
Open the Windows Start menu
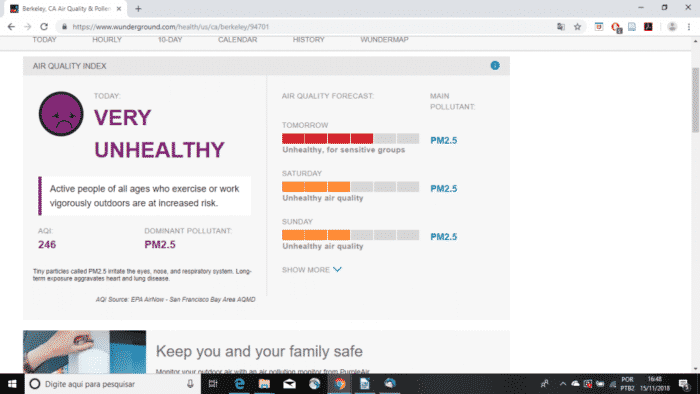click(x=12, y=384)
